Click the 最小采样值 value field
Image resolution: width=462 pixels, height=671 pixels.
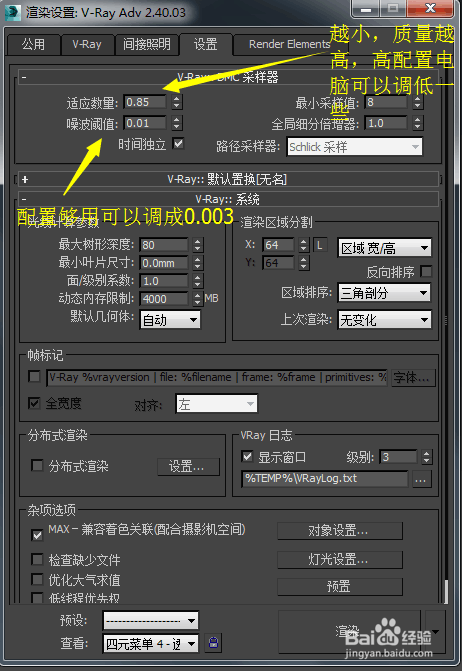coord(386,102)
